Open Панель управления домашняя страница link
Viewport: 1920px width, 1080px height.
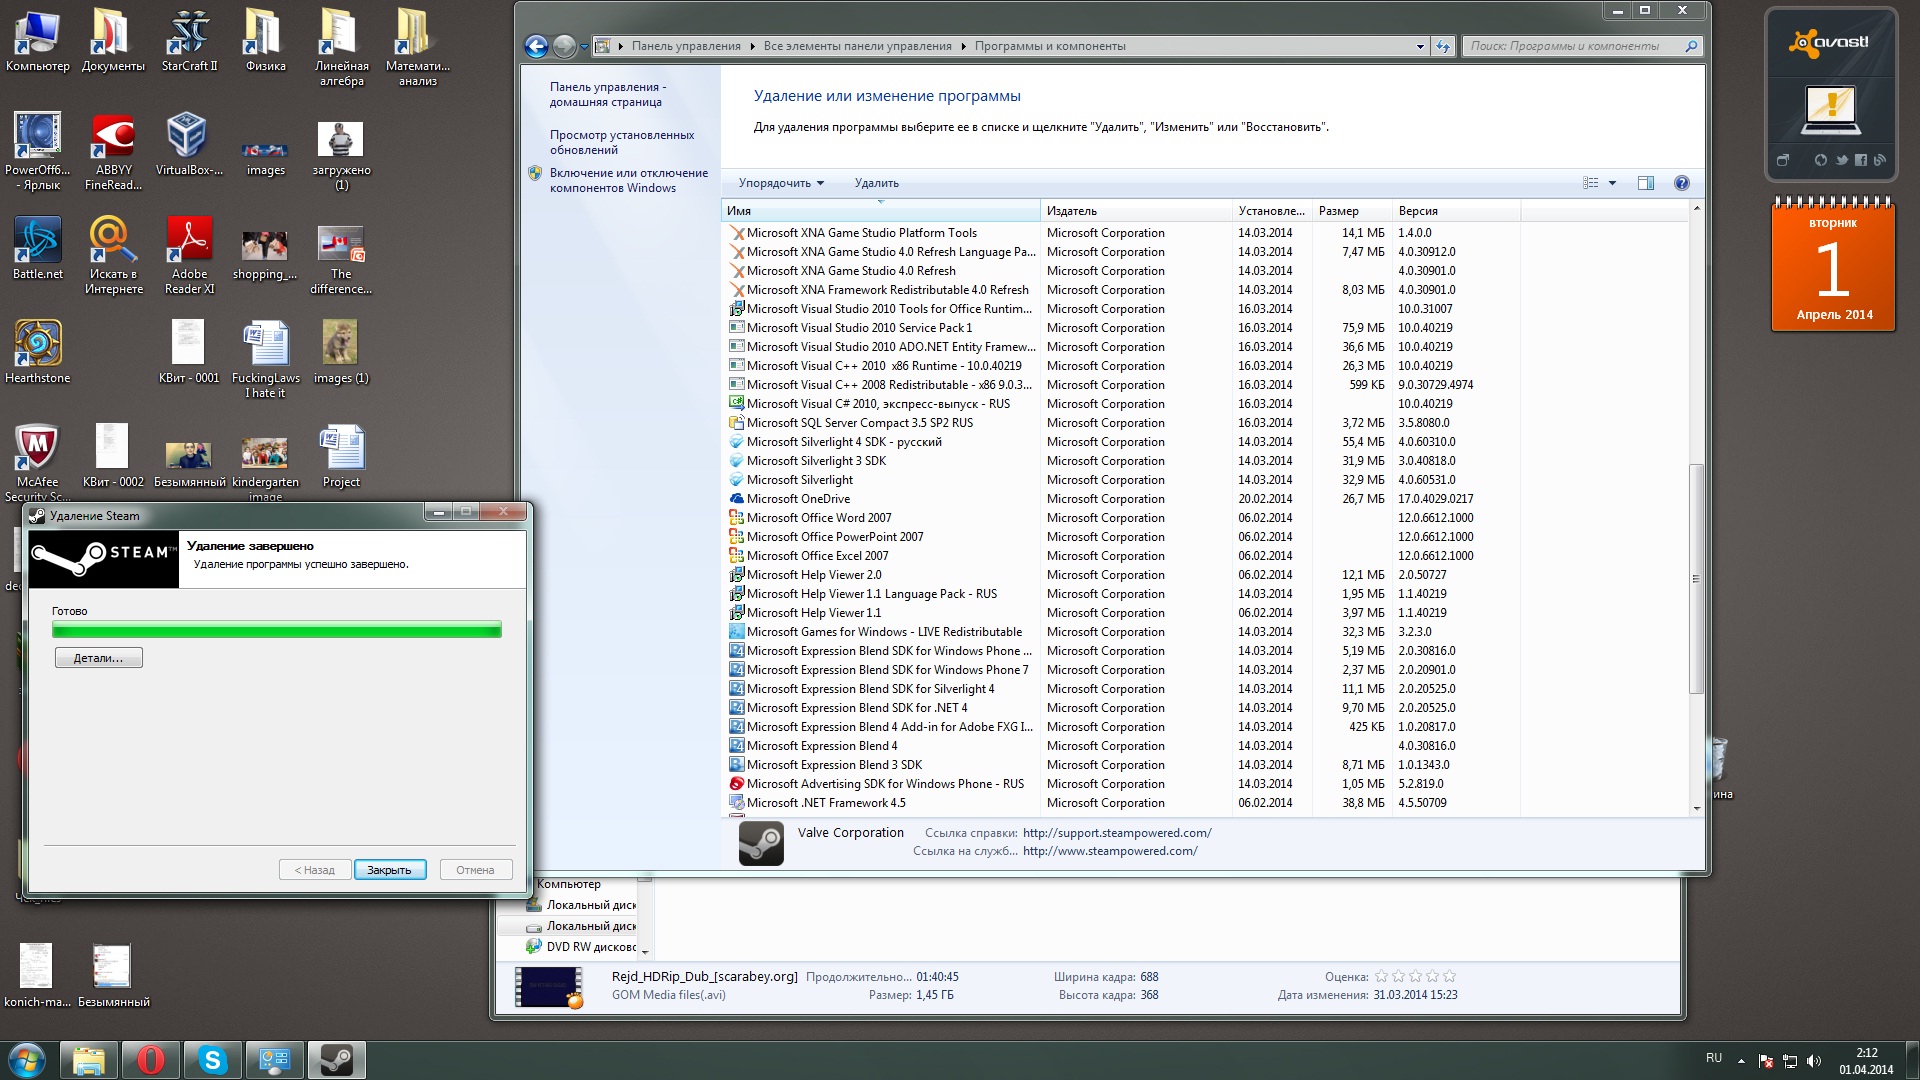click(607, 94)
